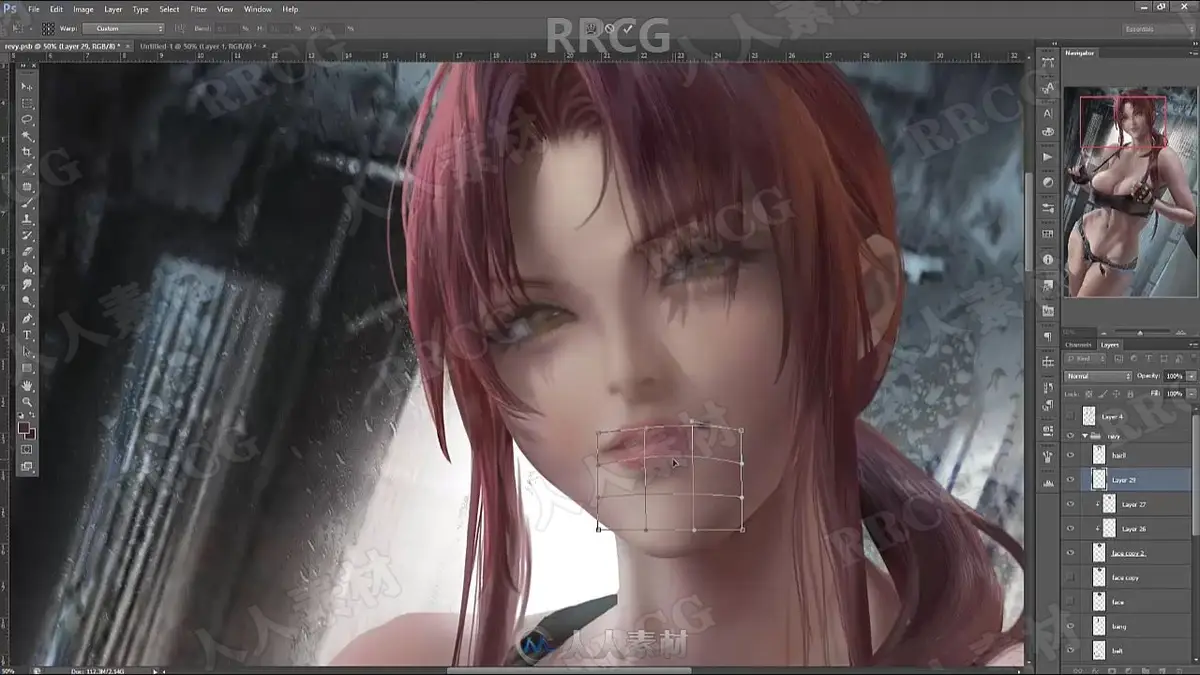Click the foreground color swatch

[x=25, y=426]
